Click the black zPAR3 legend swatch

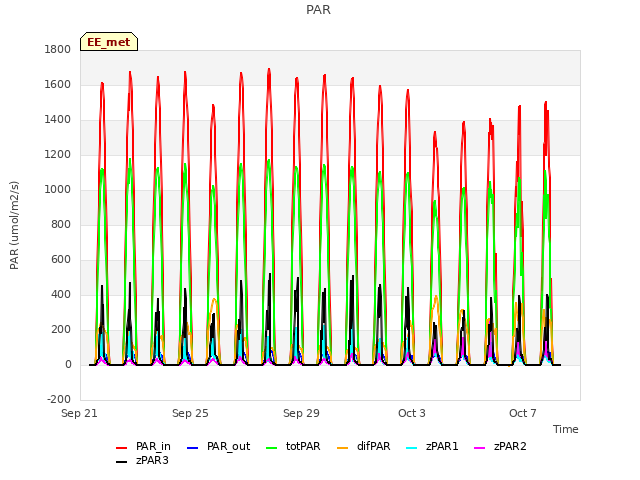[x=122, y=462]
